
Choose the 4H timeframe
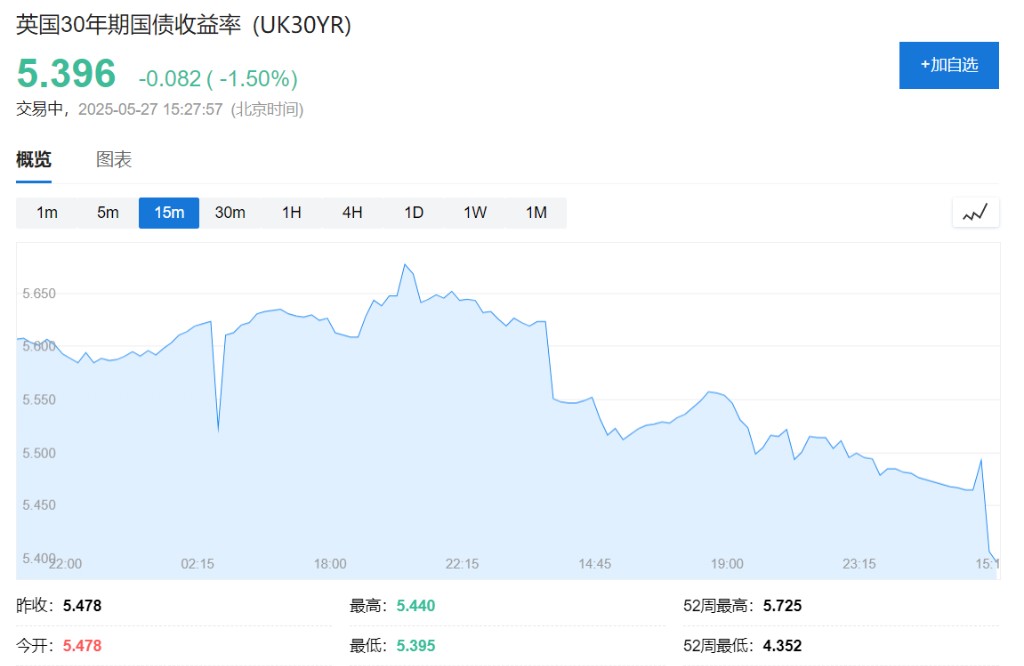click(352, 212)
